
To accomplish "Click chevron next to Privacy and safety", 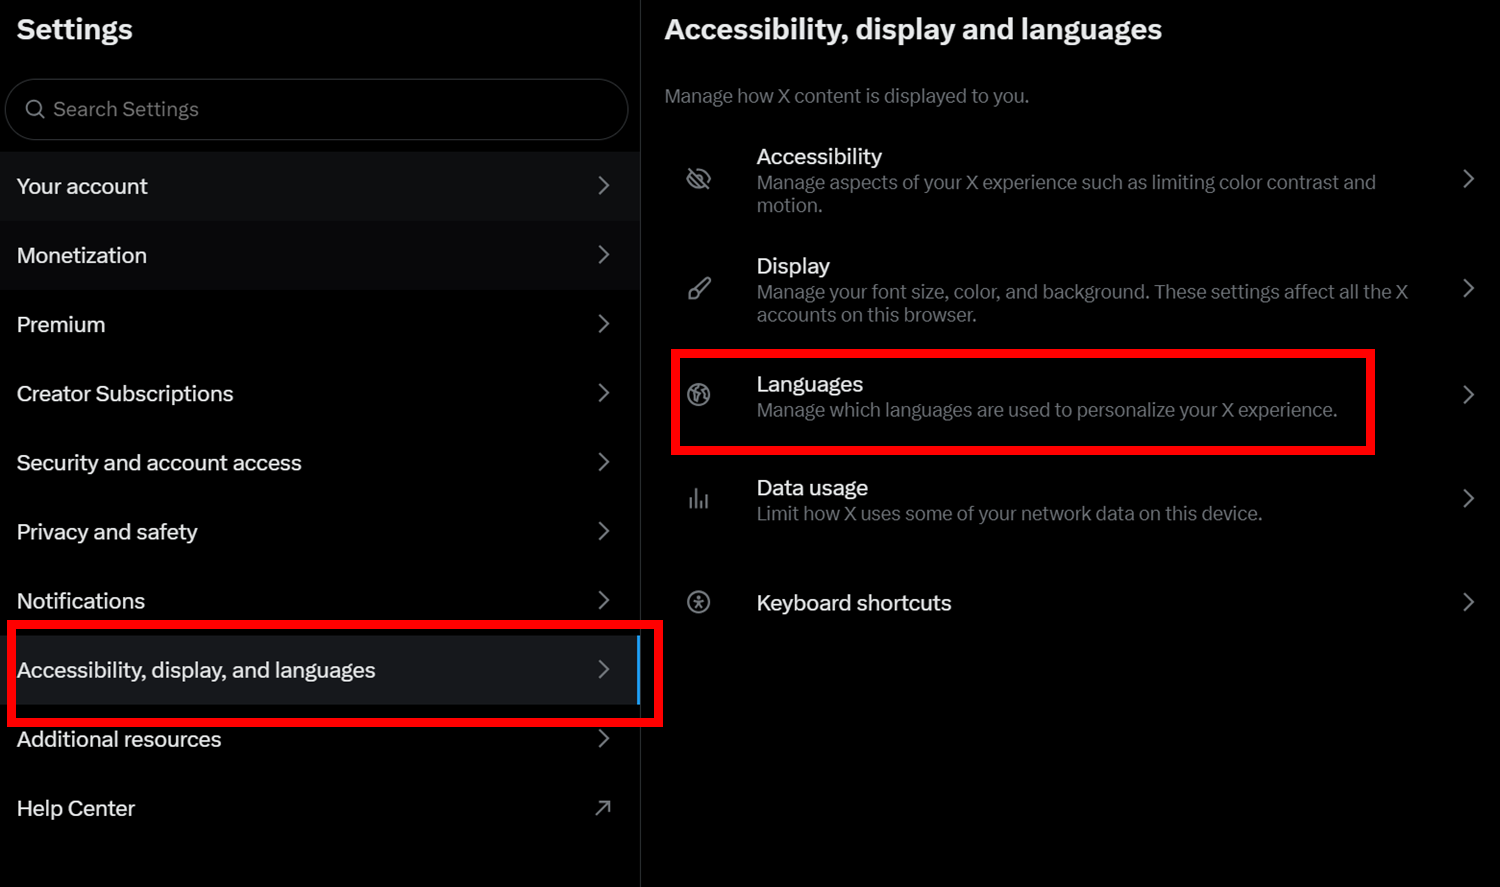I will [x=603, y=531].
